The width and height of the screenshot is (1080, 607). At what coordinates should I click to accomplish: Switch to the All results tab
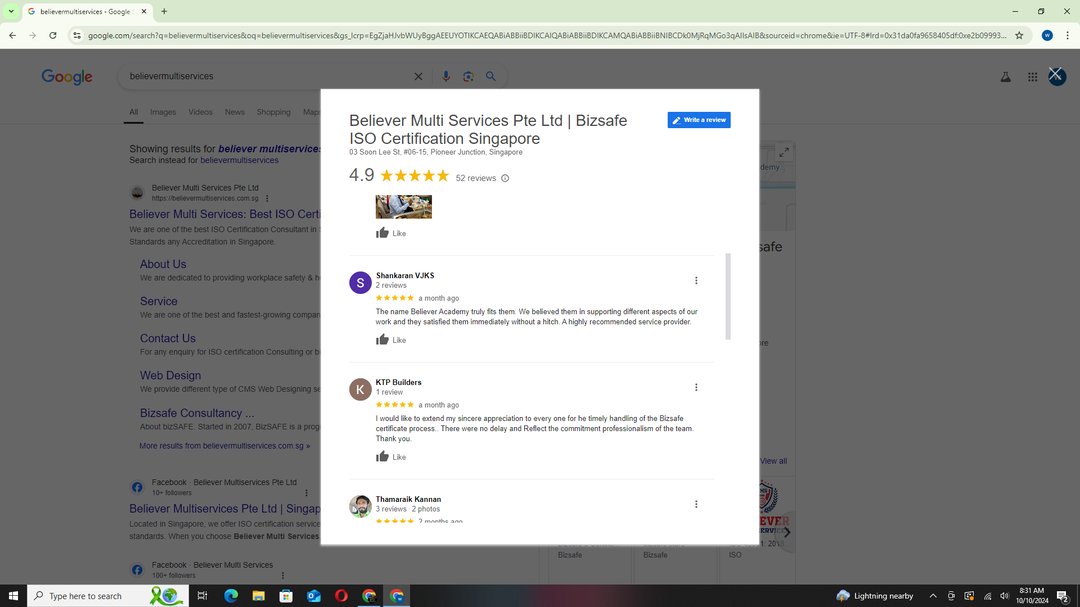[134, 112]
